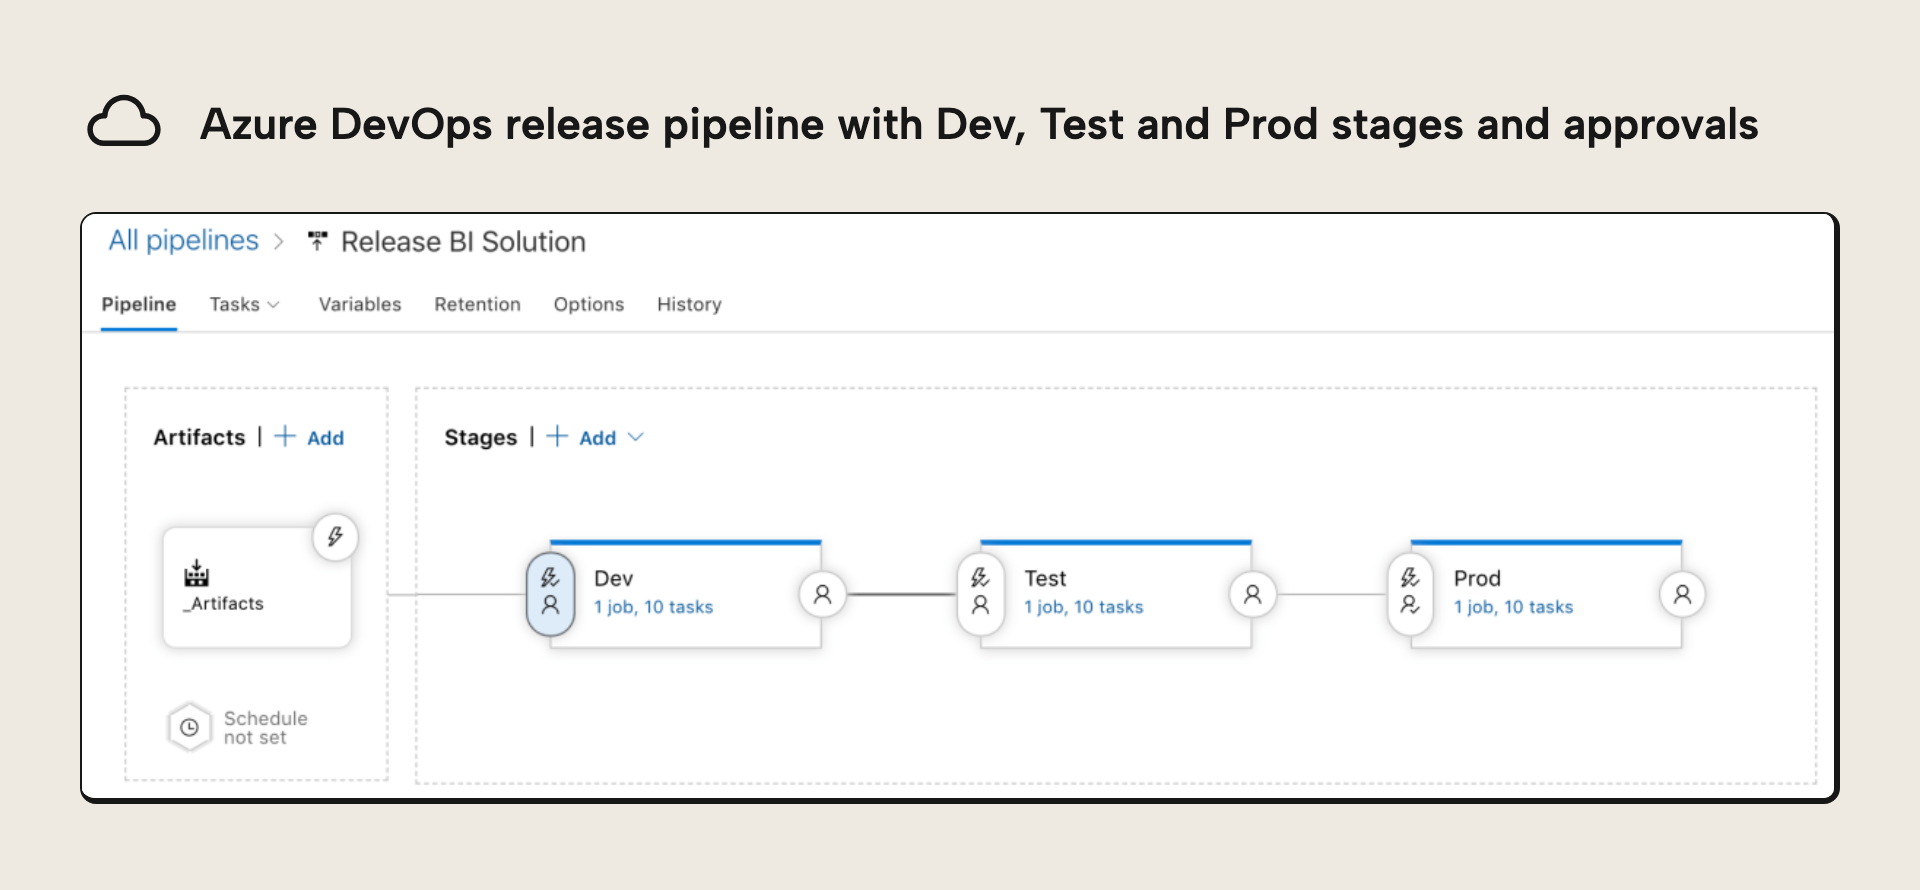This screenshot has height=890, width=1920.
Task: Switch to the Variables tab
Action: click(x=360, y=304)
